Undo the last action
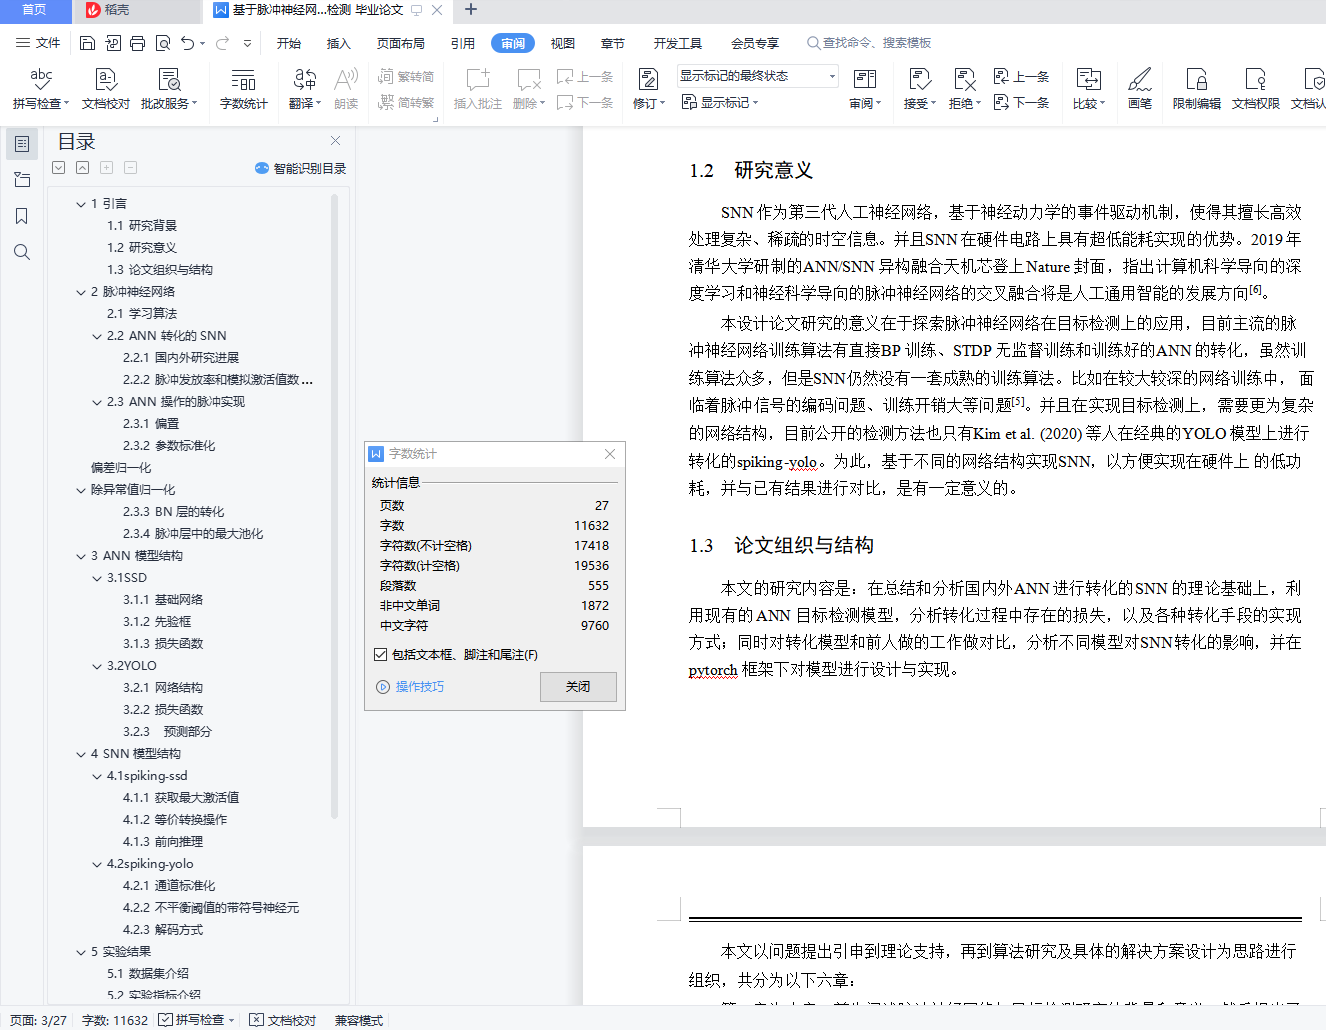Image resolution: width=1326 pixels, height=1030 pixels. (x=188, y=43)
